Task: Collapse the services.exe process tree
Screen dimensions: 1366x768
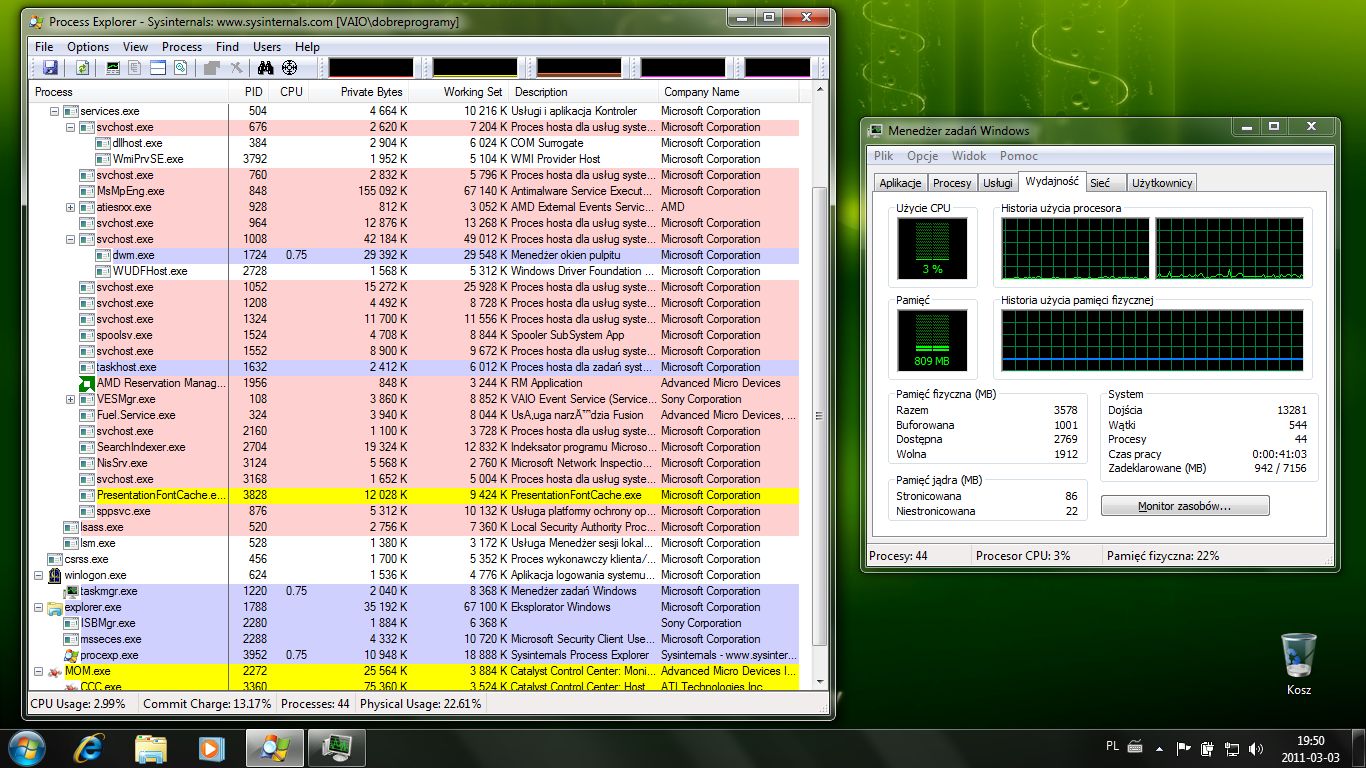Action: [55, 111]
